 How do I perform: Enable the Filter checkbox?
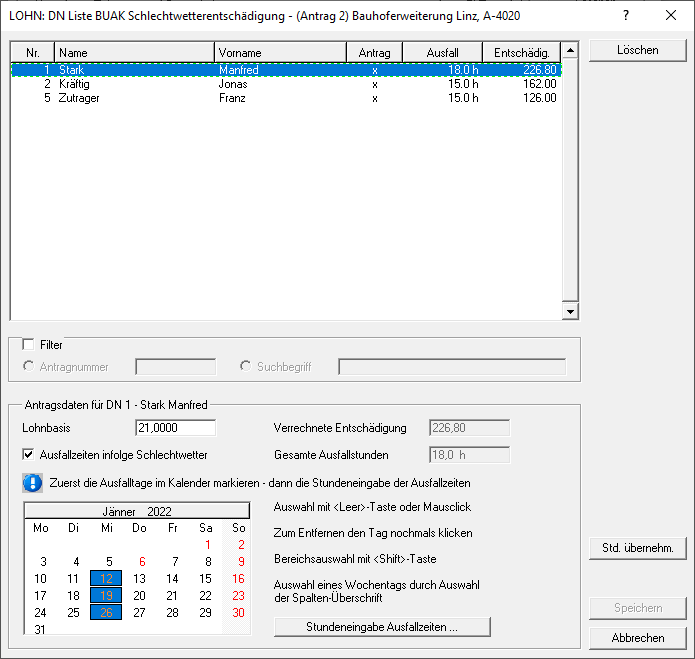pos(28,345)
